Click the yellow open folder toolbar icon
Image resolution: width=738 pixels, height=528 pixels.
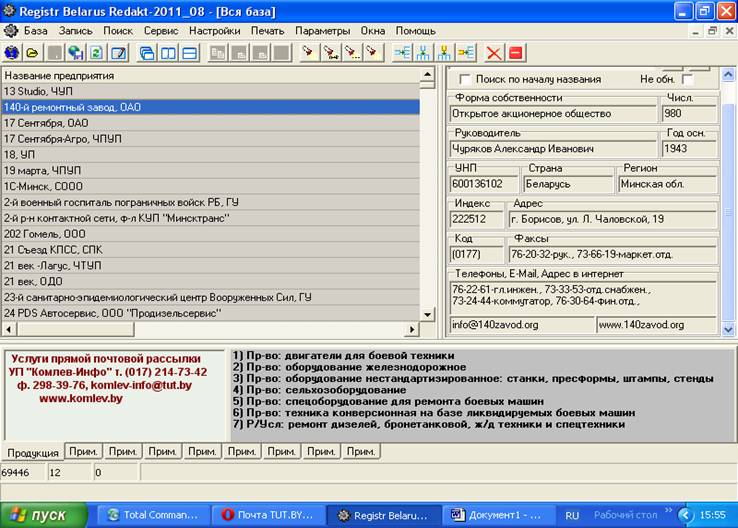32,52
